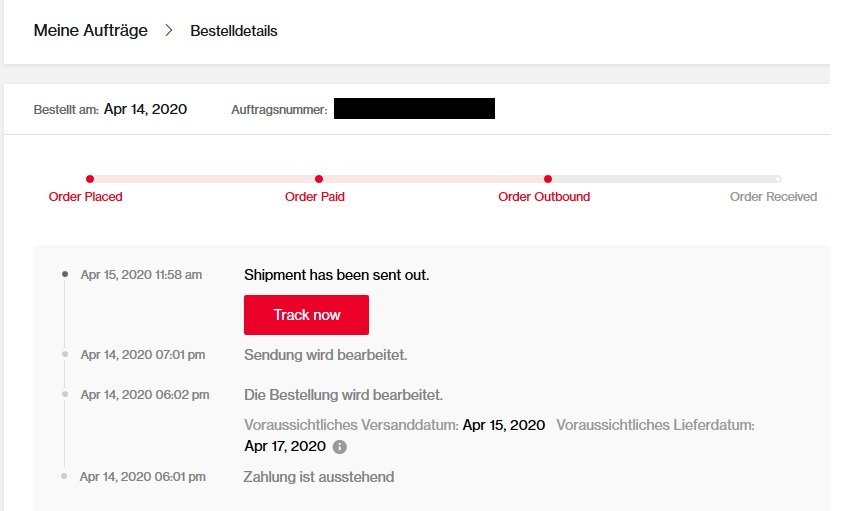Image resolution: width=846 pixels, height=511 pixels.
Task: Click the timeline bullet for Apr 15 11:58 am
Action: tap(65, 274)
